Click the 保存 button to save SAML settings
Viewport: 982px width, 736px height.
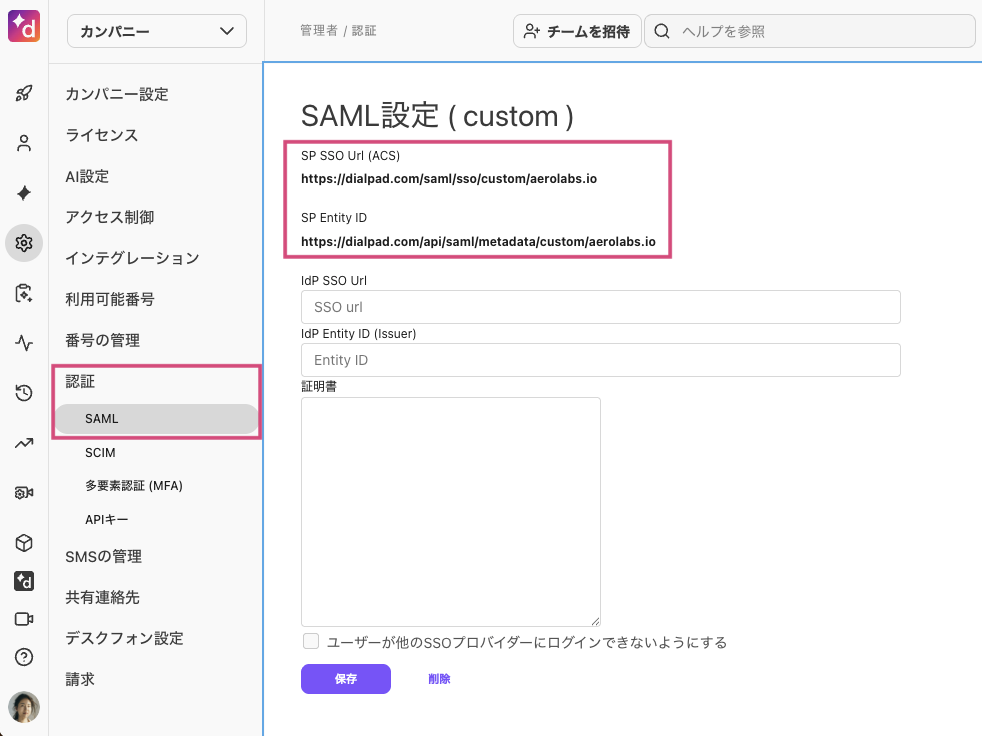345,679
